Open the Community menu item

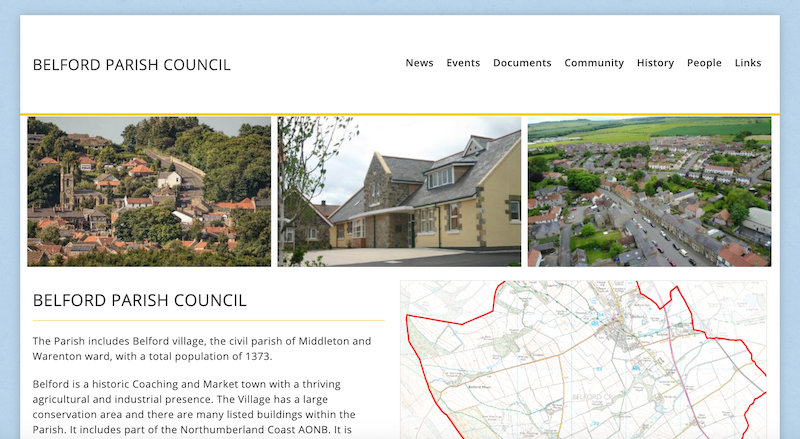pos(594,63)
